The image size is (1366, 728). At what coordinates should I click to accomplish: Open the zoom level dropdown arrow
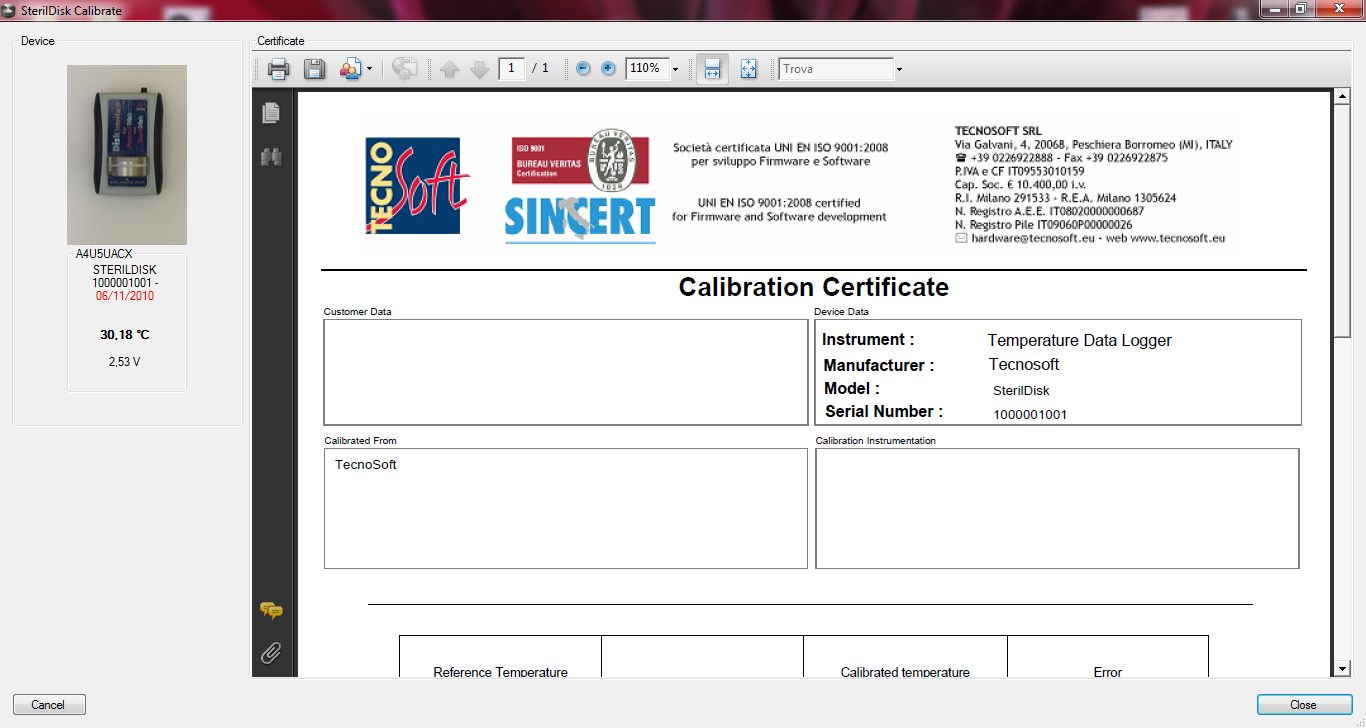point(675,69)
